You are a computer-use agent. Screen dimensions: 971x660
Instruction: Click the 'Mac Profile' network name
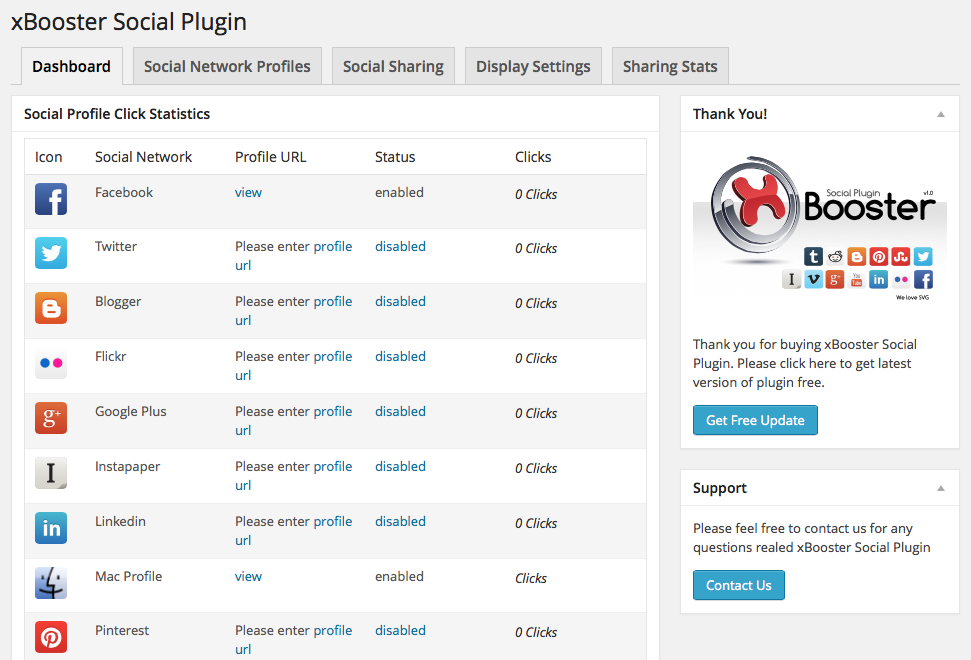click(x=129, y=576)
